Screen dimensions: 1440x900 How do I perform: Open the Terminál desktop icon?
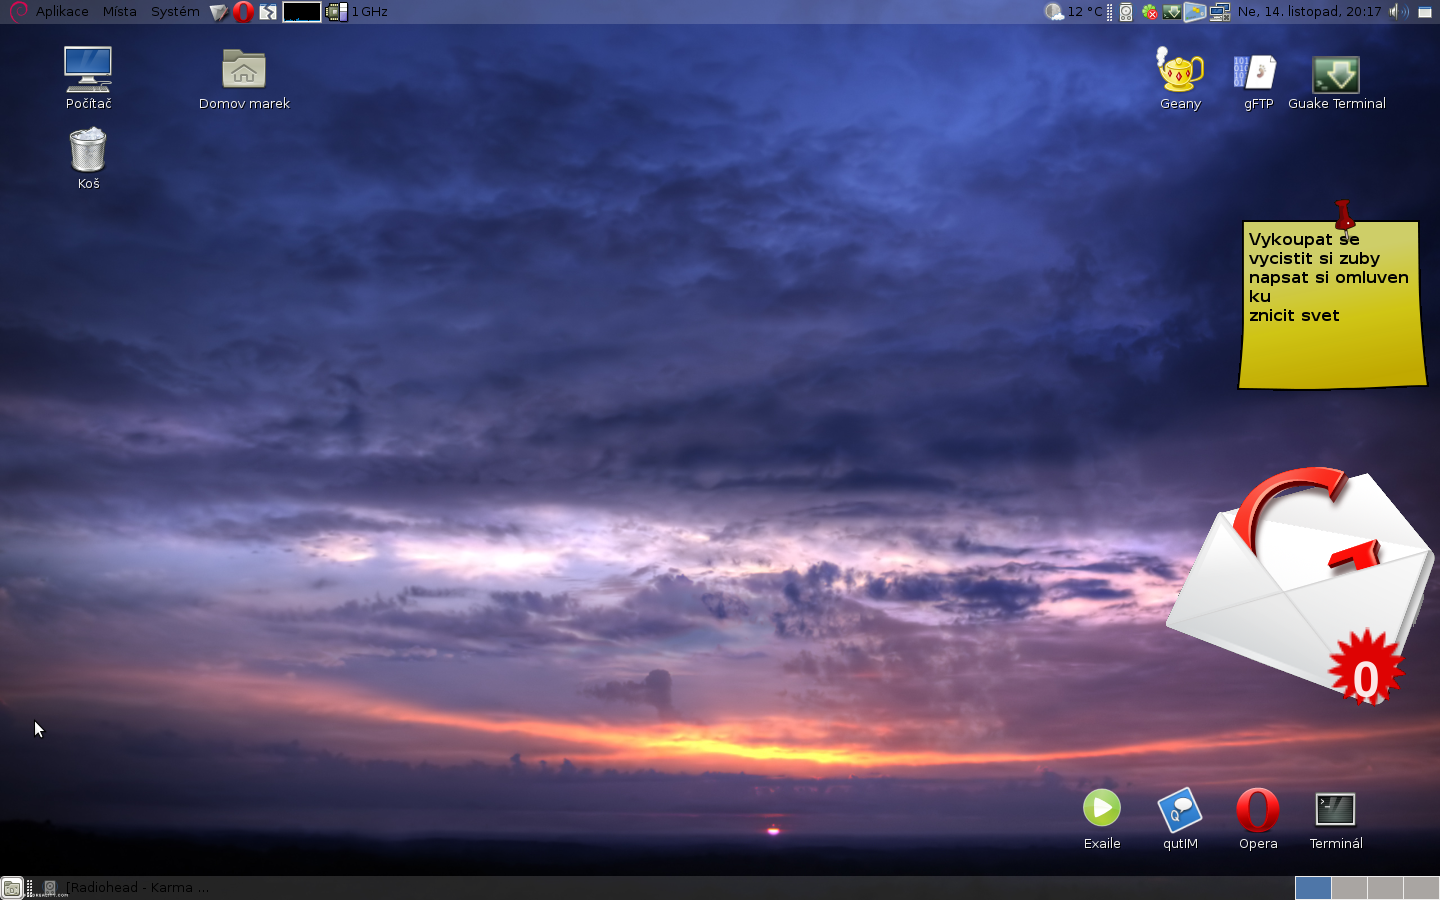pos(1335,810)
